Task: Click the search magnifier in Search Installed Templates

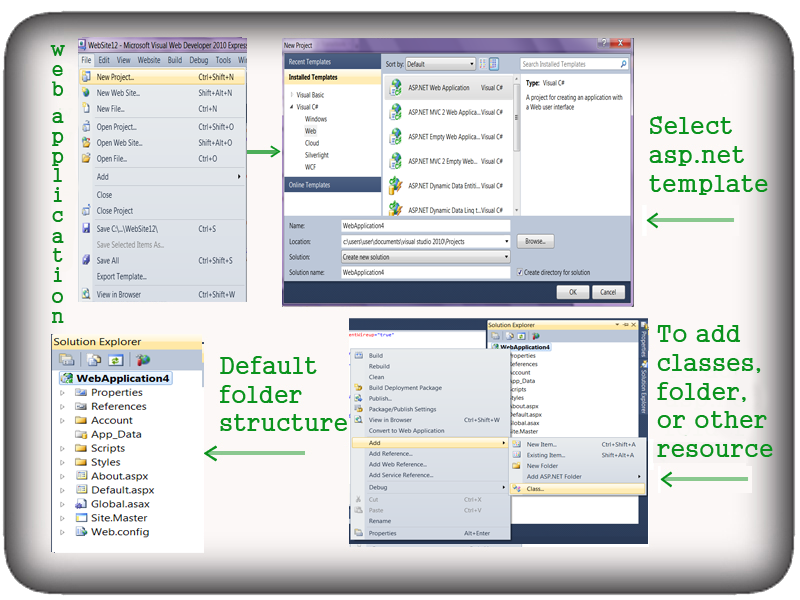Action: pos(624,64)
